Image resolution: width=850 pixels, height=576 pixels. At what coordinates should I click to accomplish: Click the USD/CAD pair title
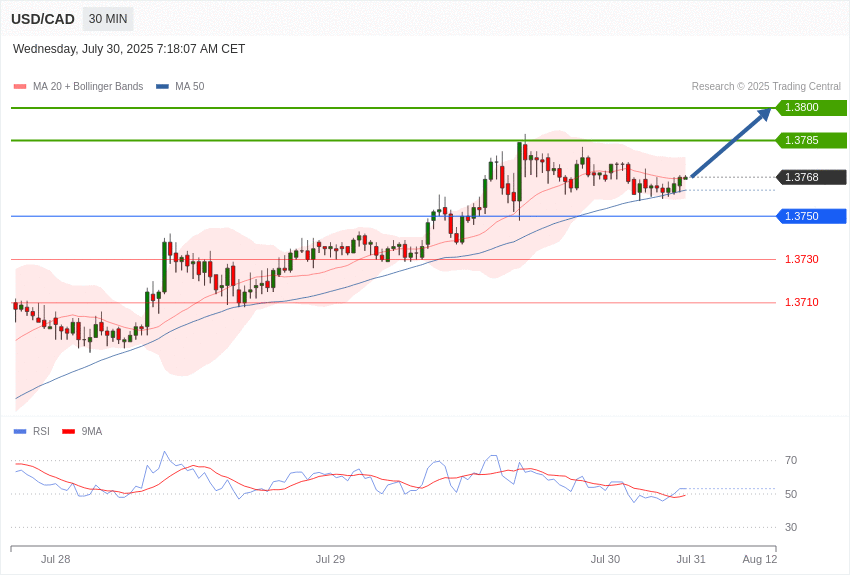pyautogui.click(x=43, y=19)
